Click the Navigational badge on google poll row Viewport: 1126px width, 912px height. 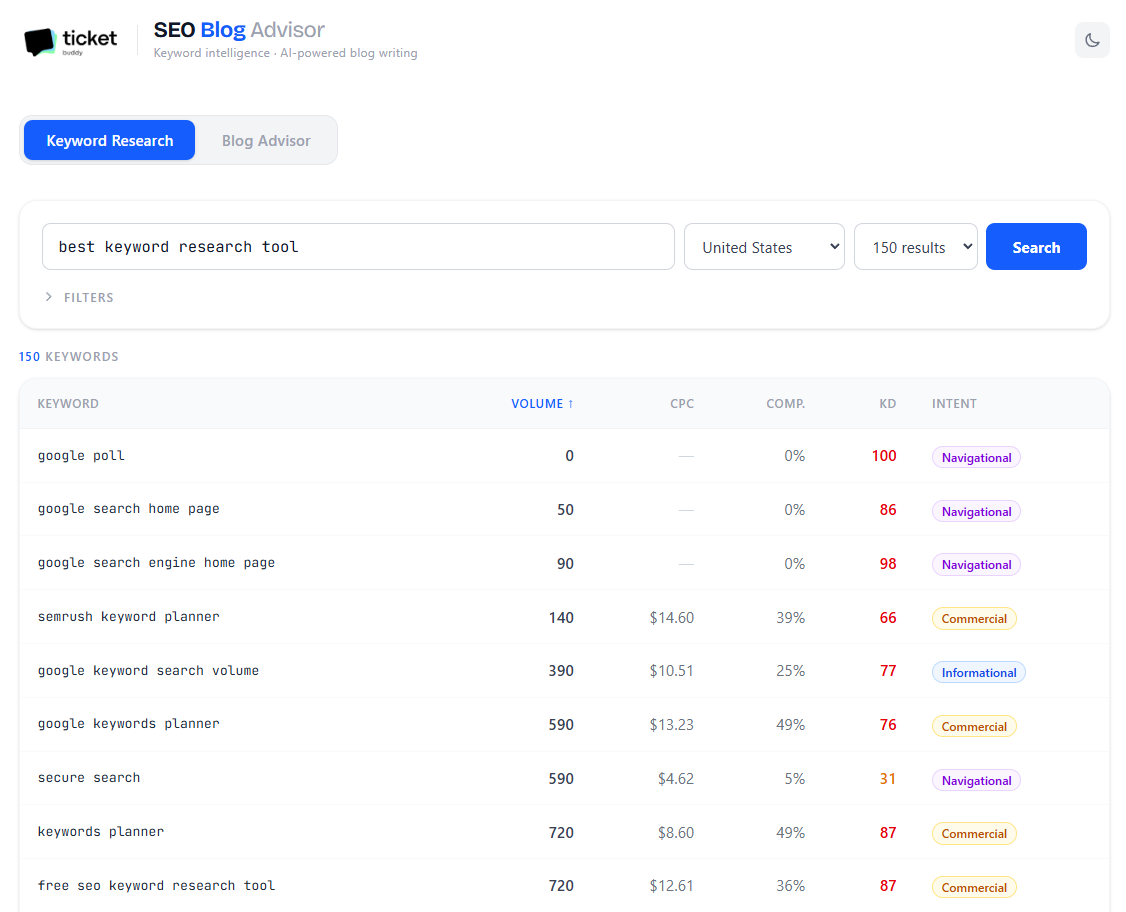tap(976, 457)
